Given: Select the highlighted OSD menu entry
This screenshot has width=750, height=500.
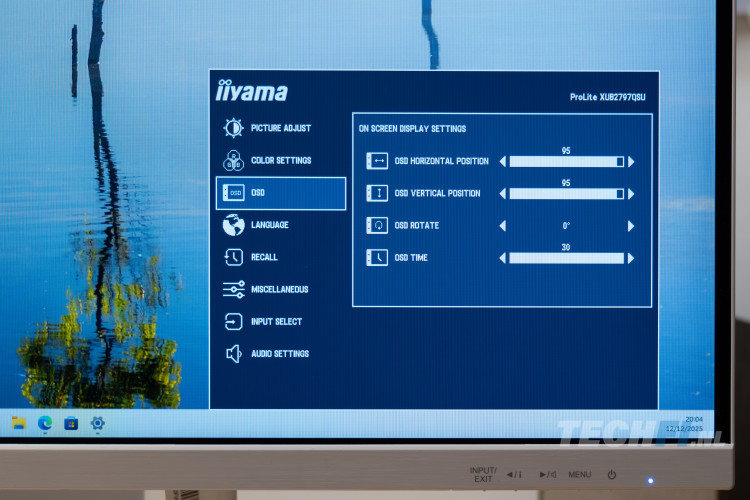Looking at the screenshot, I should click(x=280, y=193).
